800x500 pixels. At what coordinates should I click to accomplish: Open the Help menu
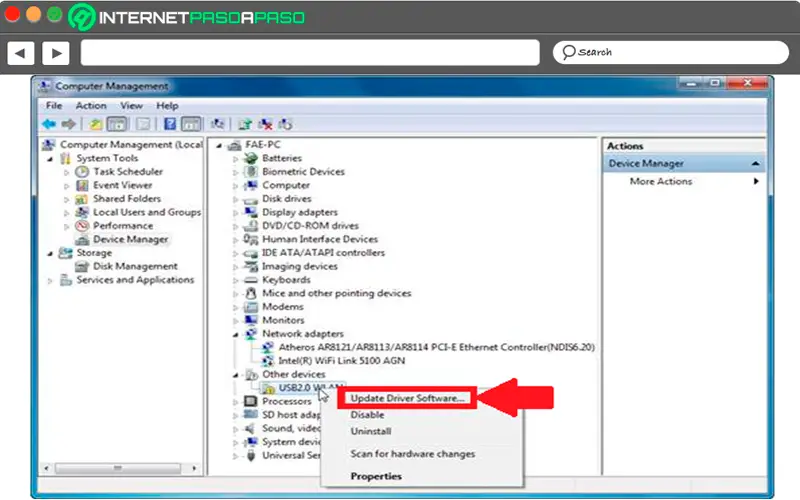(x=167, y=106)
